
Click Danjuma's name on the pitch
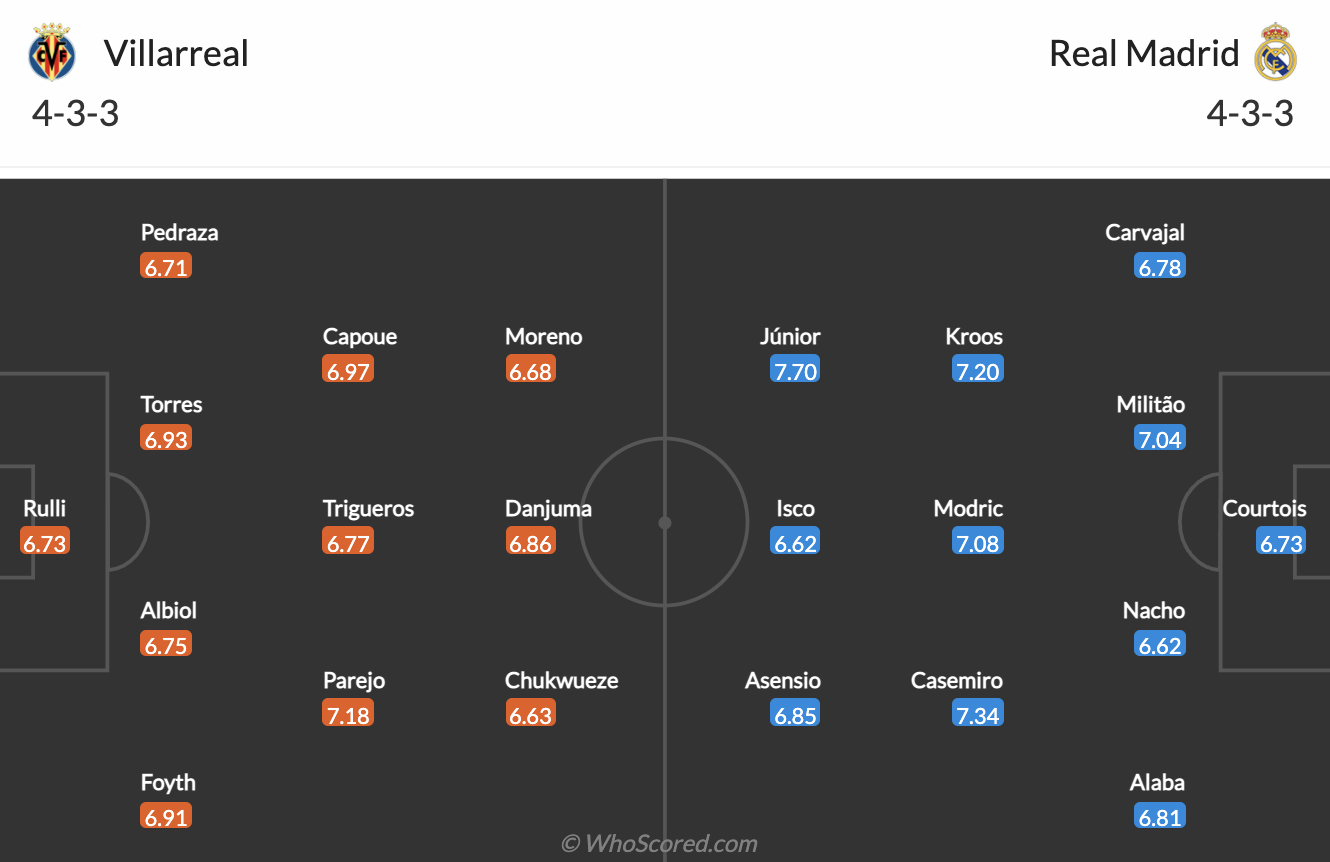coord(548,508)
